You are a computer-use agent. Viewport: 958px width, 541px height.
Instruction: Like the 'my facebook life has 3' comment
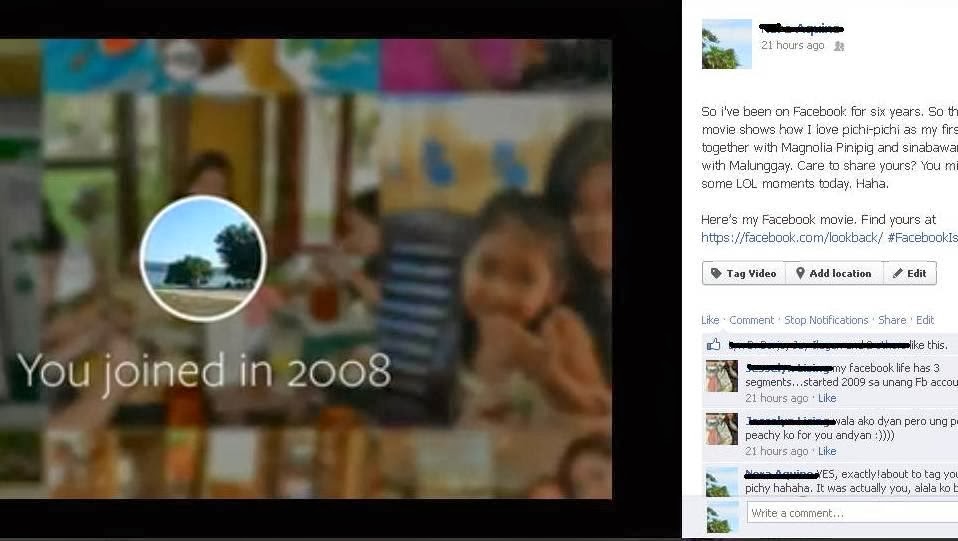pyautogui.click(x=827, y=398)
